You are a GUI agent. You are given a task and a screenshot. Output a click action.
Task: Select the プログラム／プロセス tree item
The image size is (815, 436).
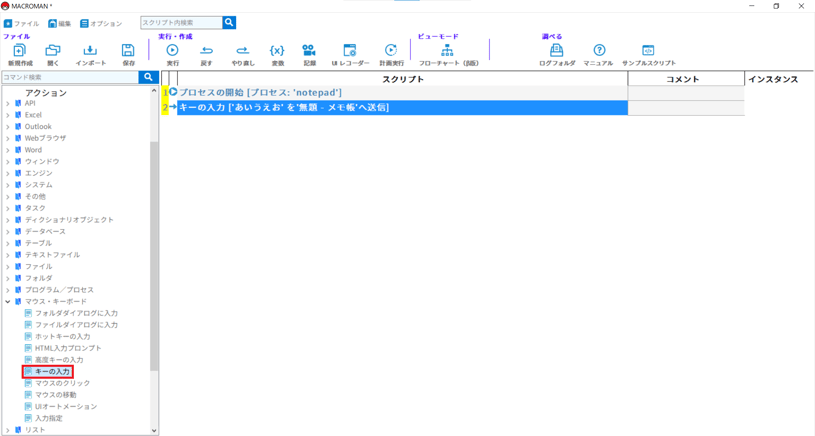[x=59, y=290]
